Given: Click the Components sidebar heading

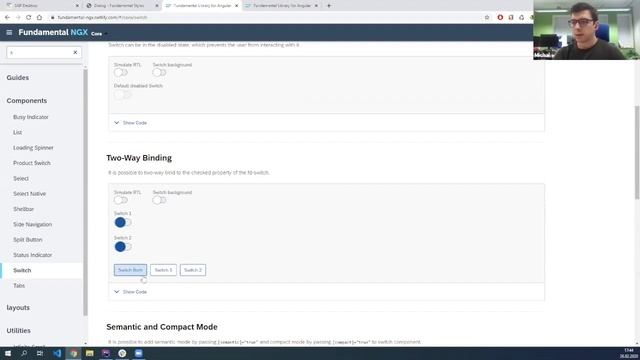Looking at the screenshot, I should pos(27,101).
